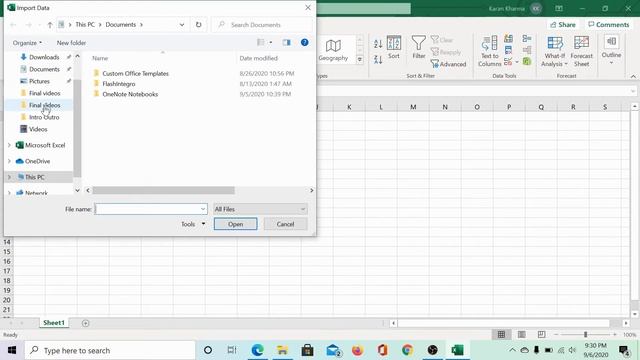Select column M header in Excel
This screenshot has height=360, width=640.
tap(413, 107)
